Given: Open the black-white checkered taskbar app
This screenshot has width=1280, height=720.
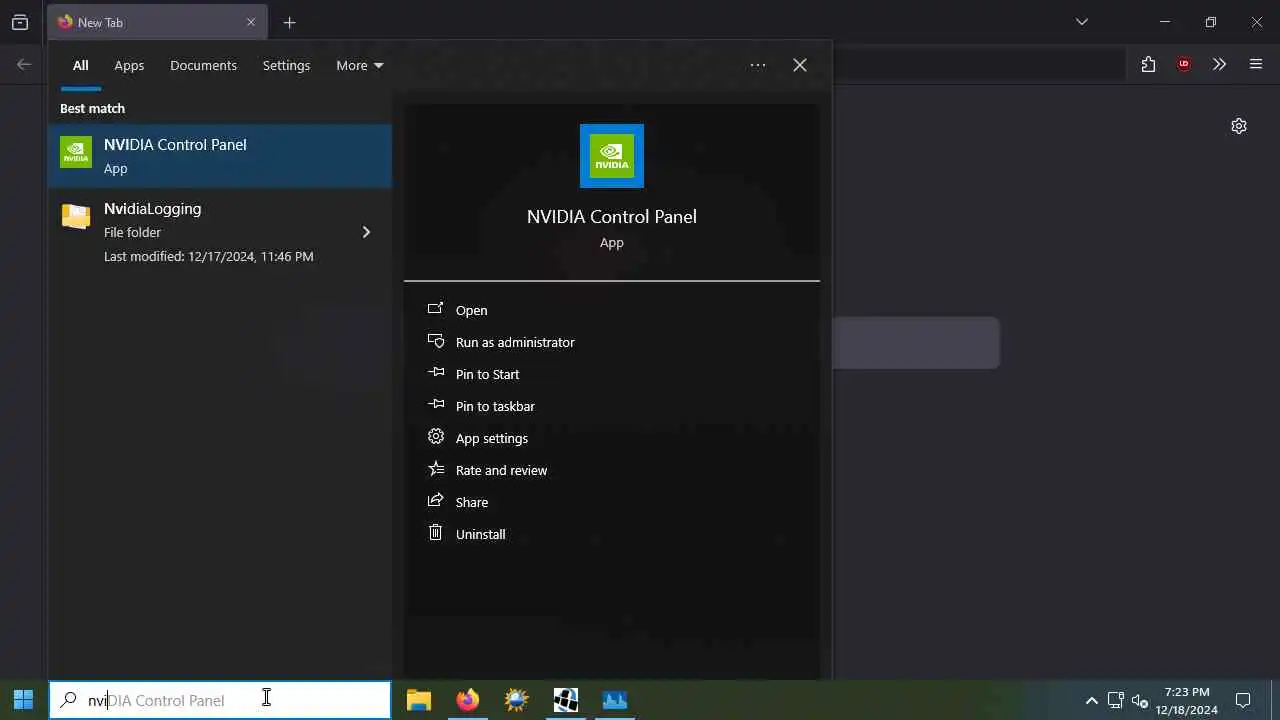Looking at the screenshot, I should click(565, 700).
